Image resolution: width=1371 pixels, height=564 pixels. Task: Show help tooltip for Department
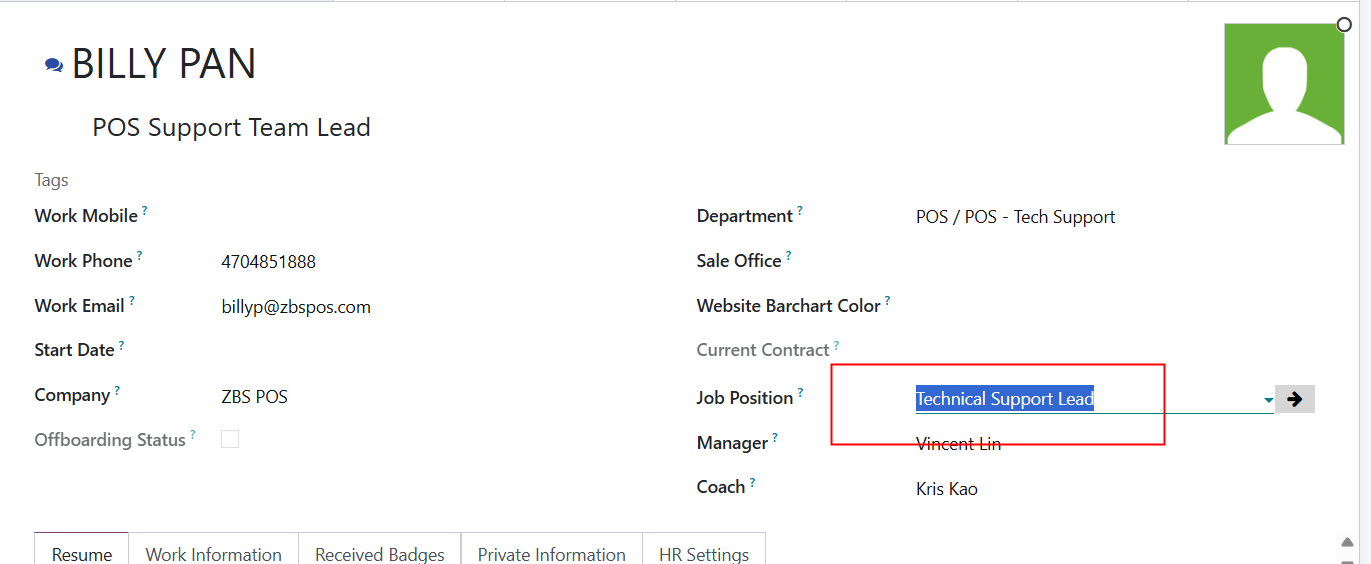(x=800, y=210)
